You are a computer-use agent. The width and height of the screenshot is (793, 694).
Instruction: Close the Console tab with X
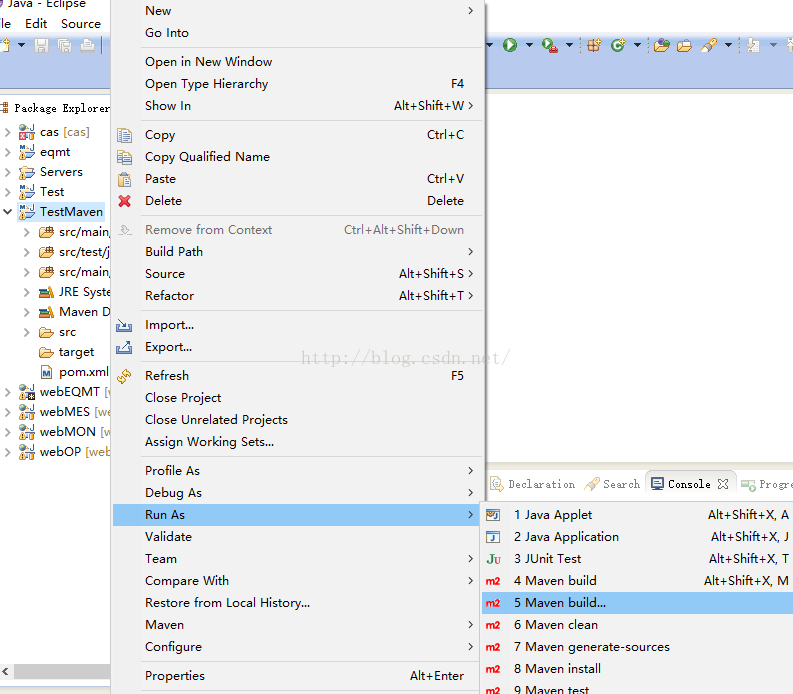click(723, 484)
